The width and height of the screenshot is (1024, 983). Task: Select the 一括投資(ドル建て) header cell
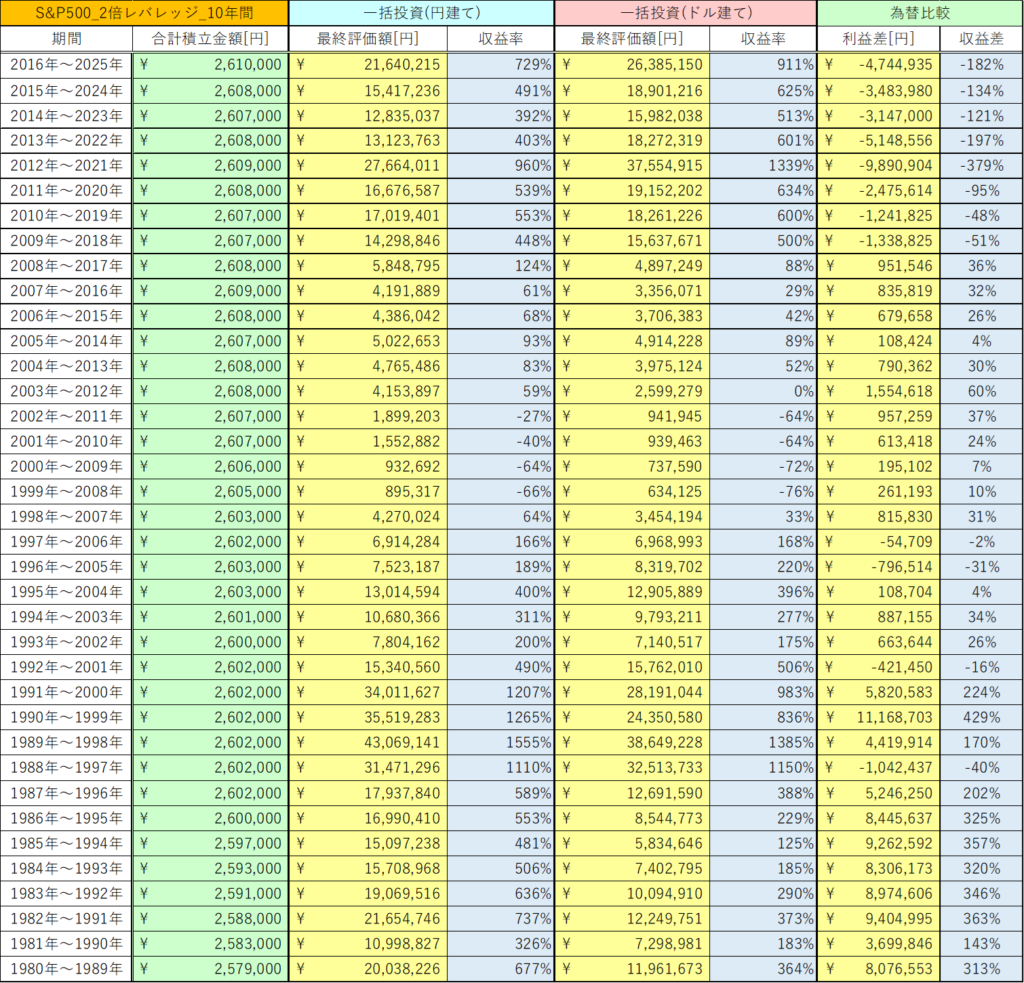(x=685, y=13)
